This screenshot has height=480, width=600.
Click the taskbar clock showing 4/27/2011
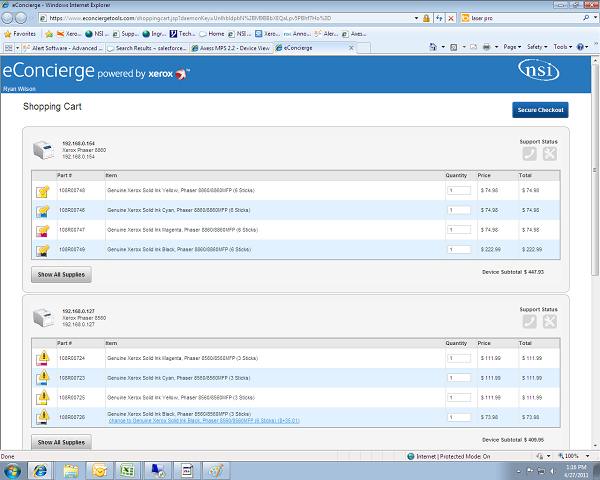click(x=576, y=471)
